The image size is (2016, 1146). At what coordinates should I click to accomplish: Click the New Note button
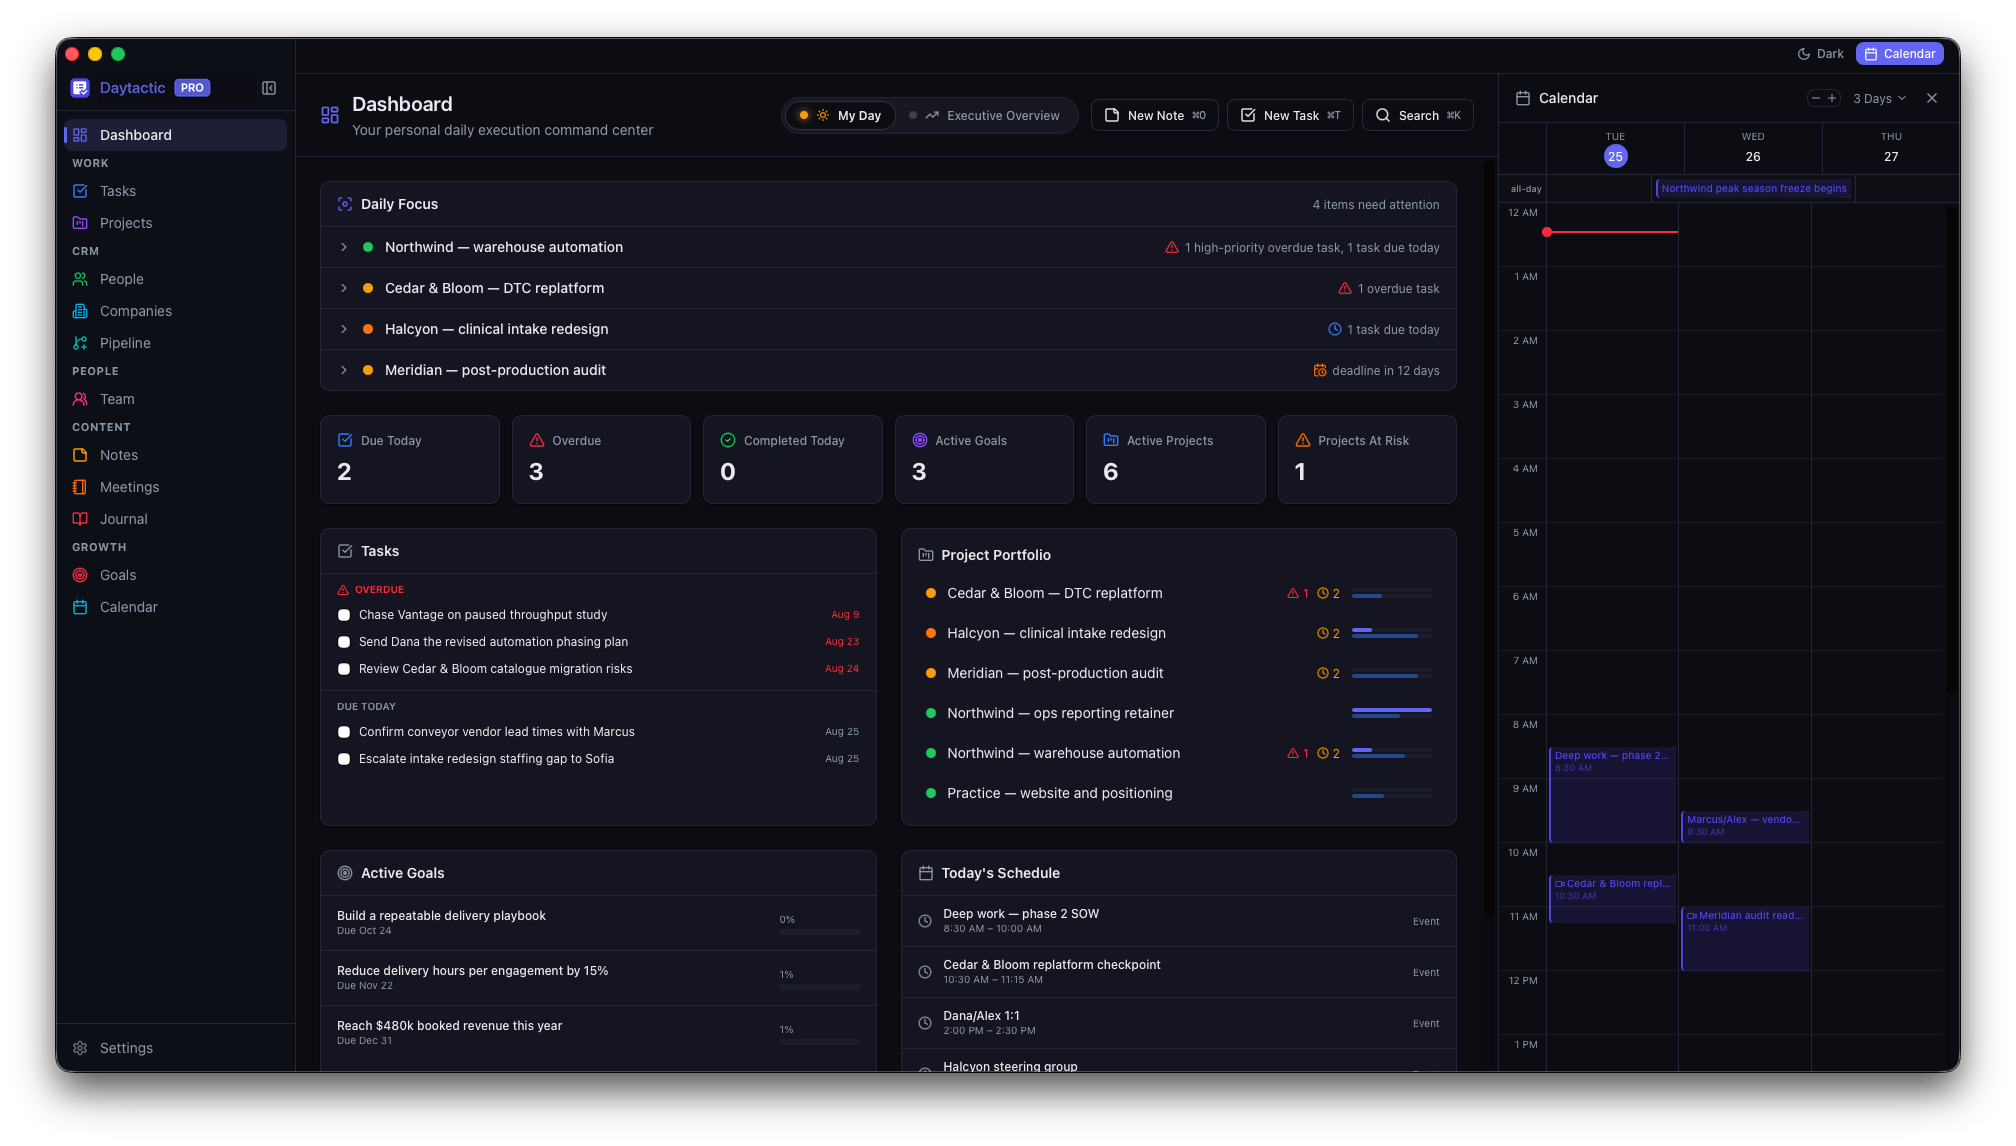(x=1155, y=115)
